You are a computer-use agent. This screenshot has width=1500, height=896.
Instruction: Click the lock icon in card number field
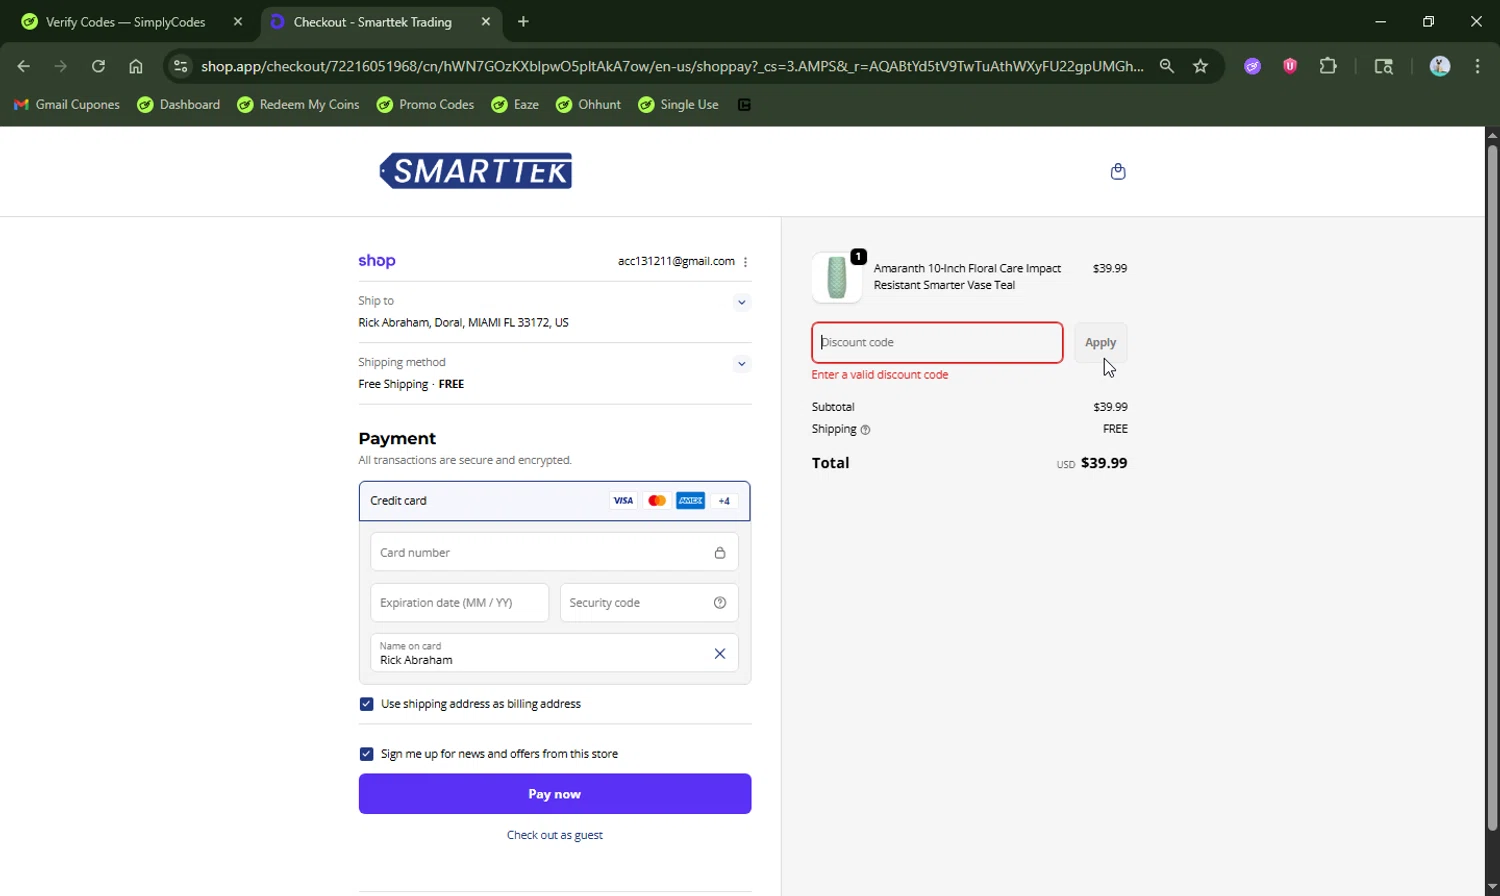[x=719, y=553]
